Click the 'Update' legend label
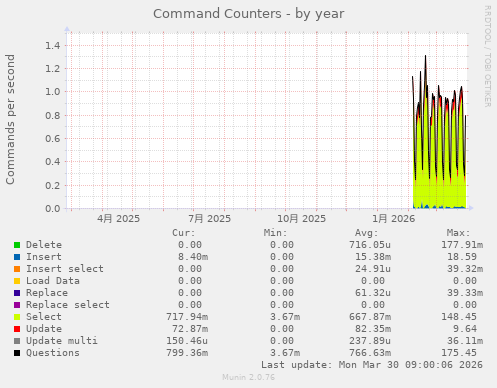This screenshot has width=497, height=388. (44, 329)
